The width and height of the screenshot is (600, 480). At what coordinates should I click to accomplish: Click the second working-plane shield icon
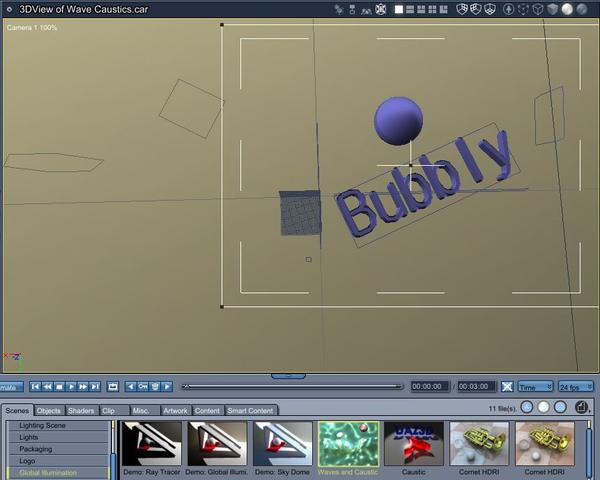476,10
